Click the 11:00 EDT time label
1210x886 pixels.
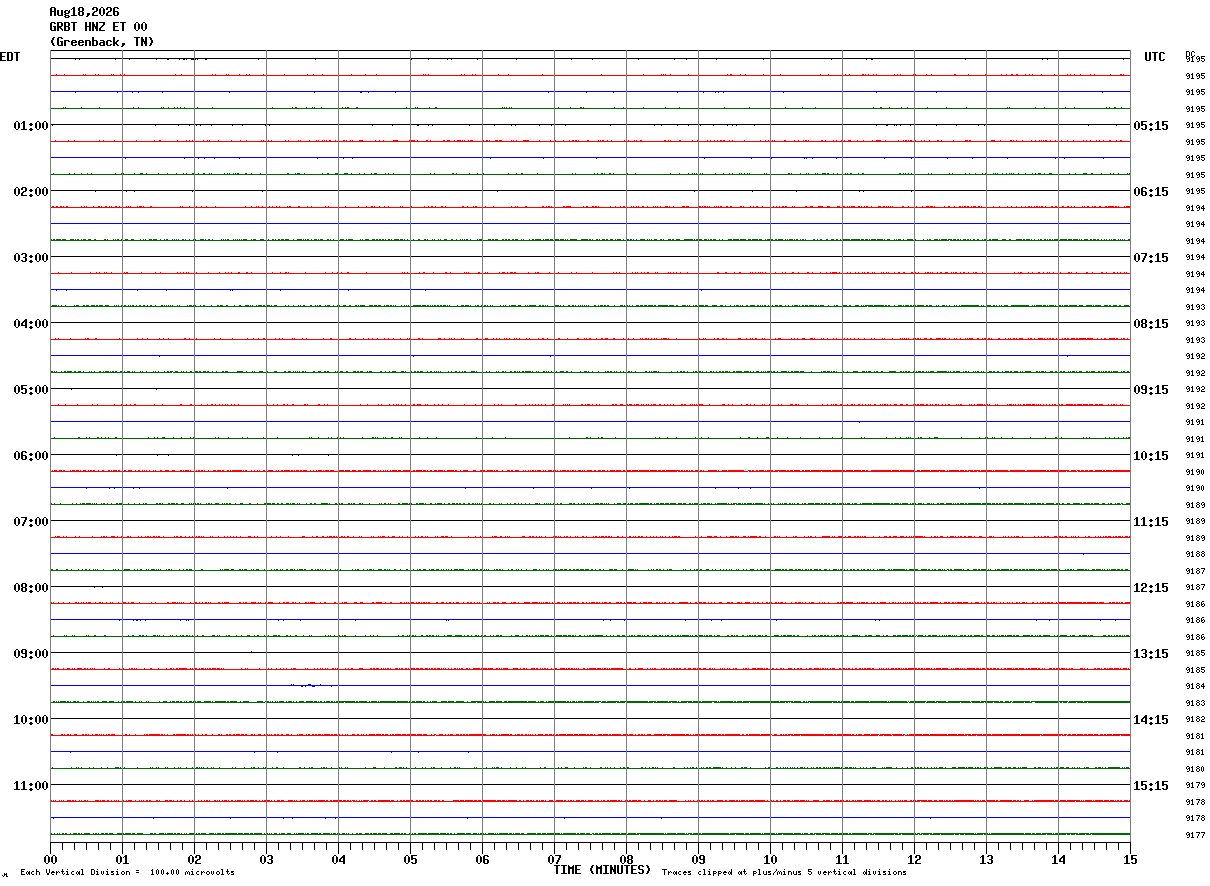(x=31, y=786)
